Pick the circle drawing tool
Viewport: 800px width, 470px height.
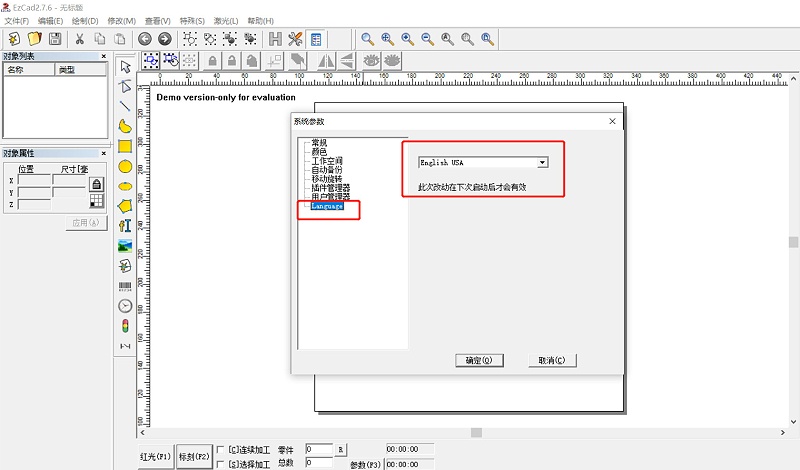[x=125, y=166]
